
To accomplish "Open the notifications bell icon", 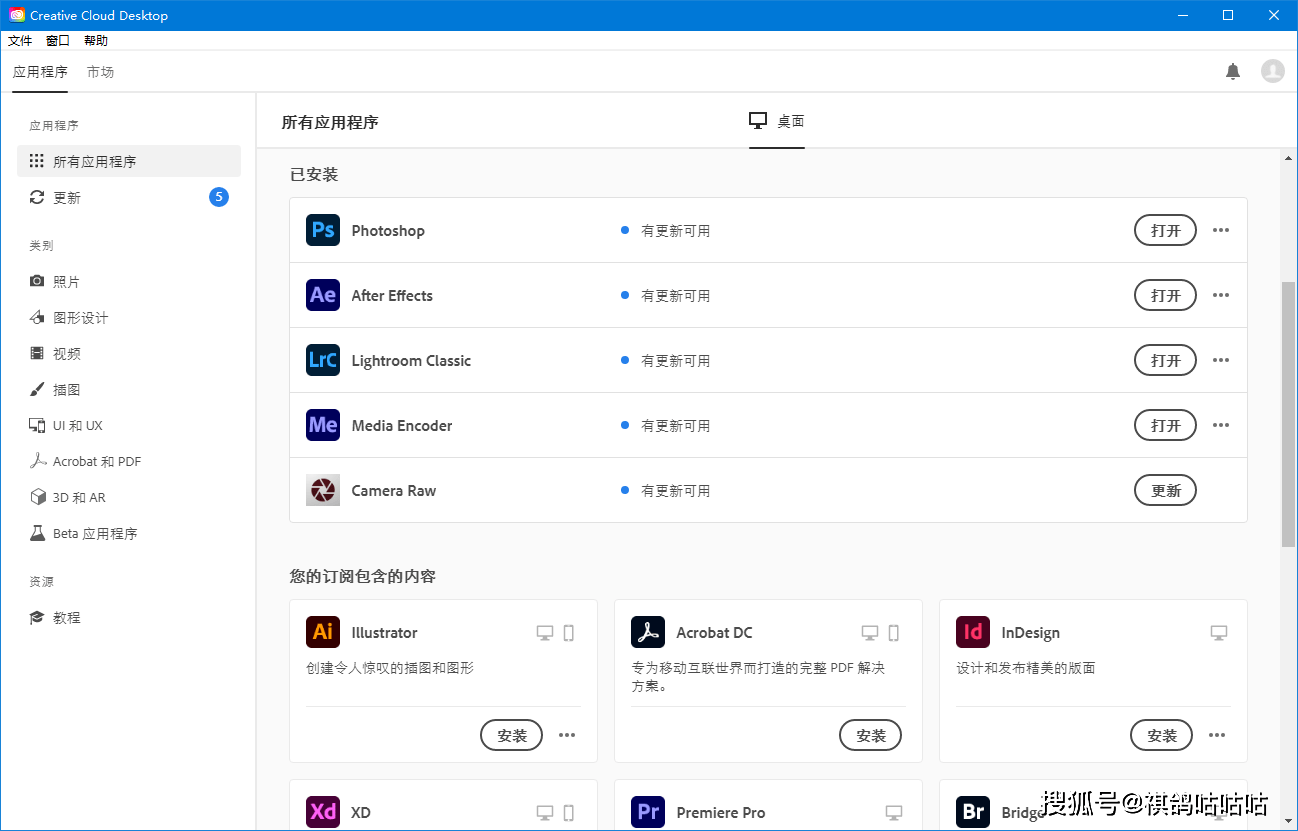I will point(1233,71).
